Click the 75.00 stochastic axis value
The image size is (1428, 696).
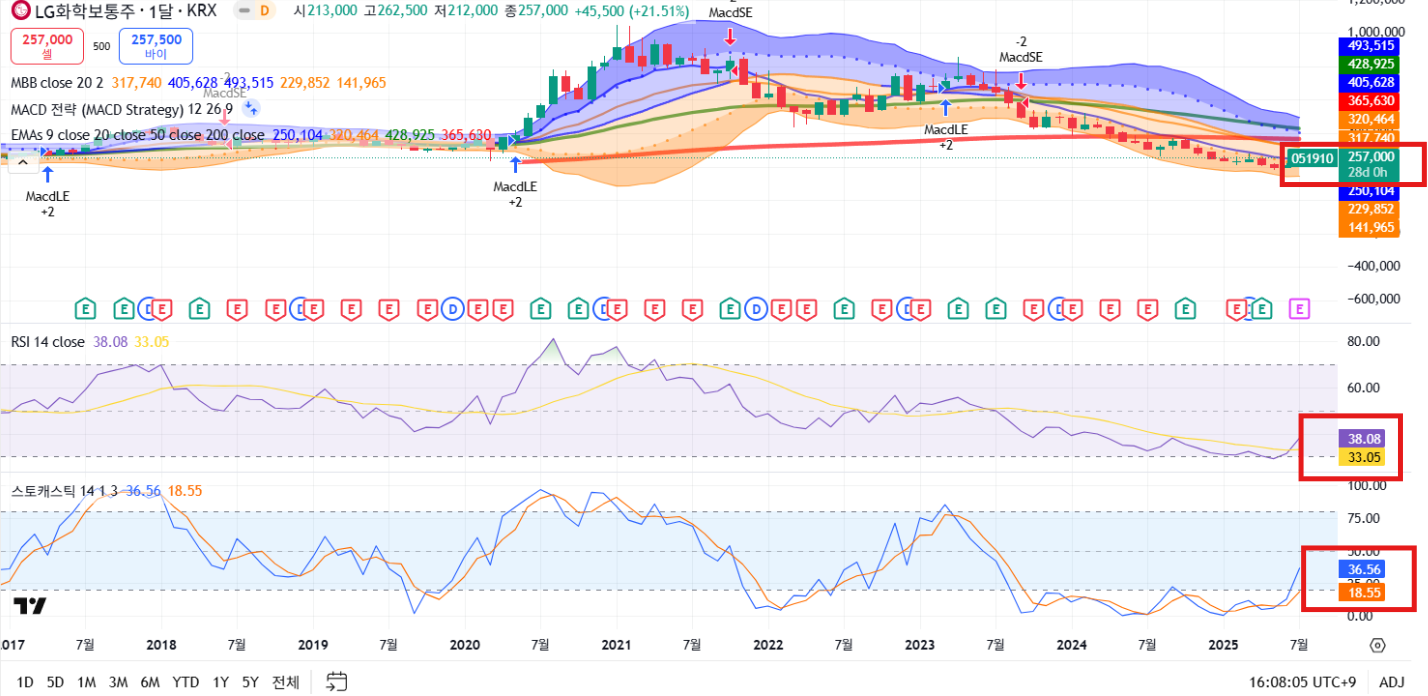pyautogui.click(x=1363, y=518)
